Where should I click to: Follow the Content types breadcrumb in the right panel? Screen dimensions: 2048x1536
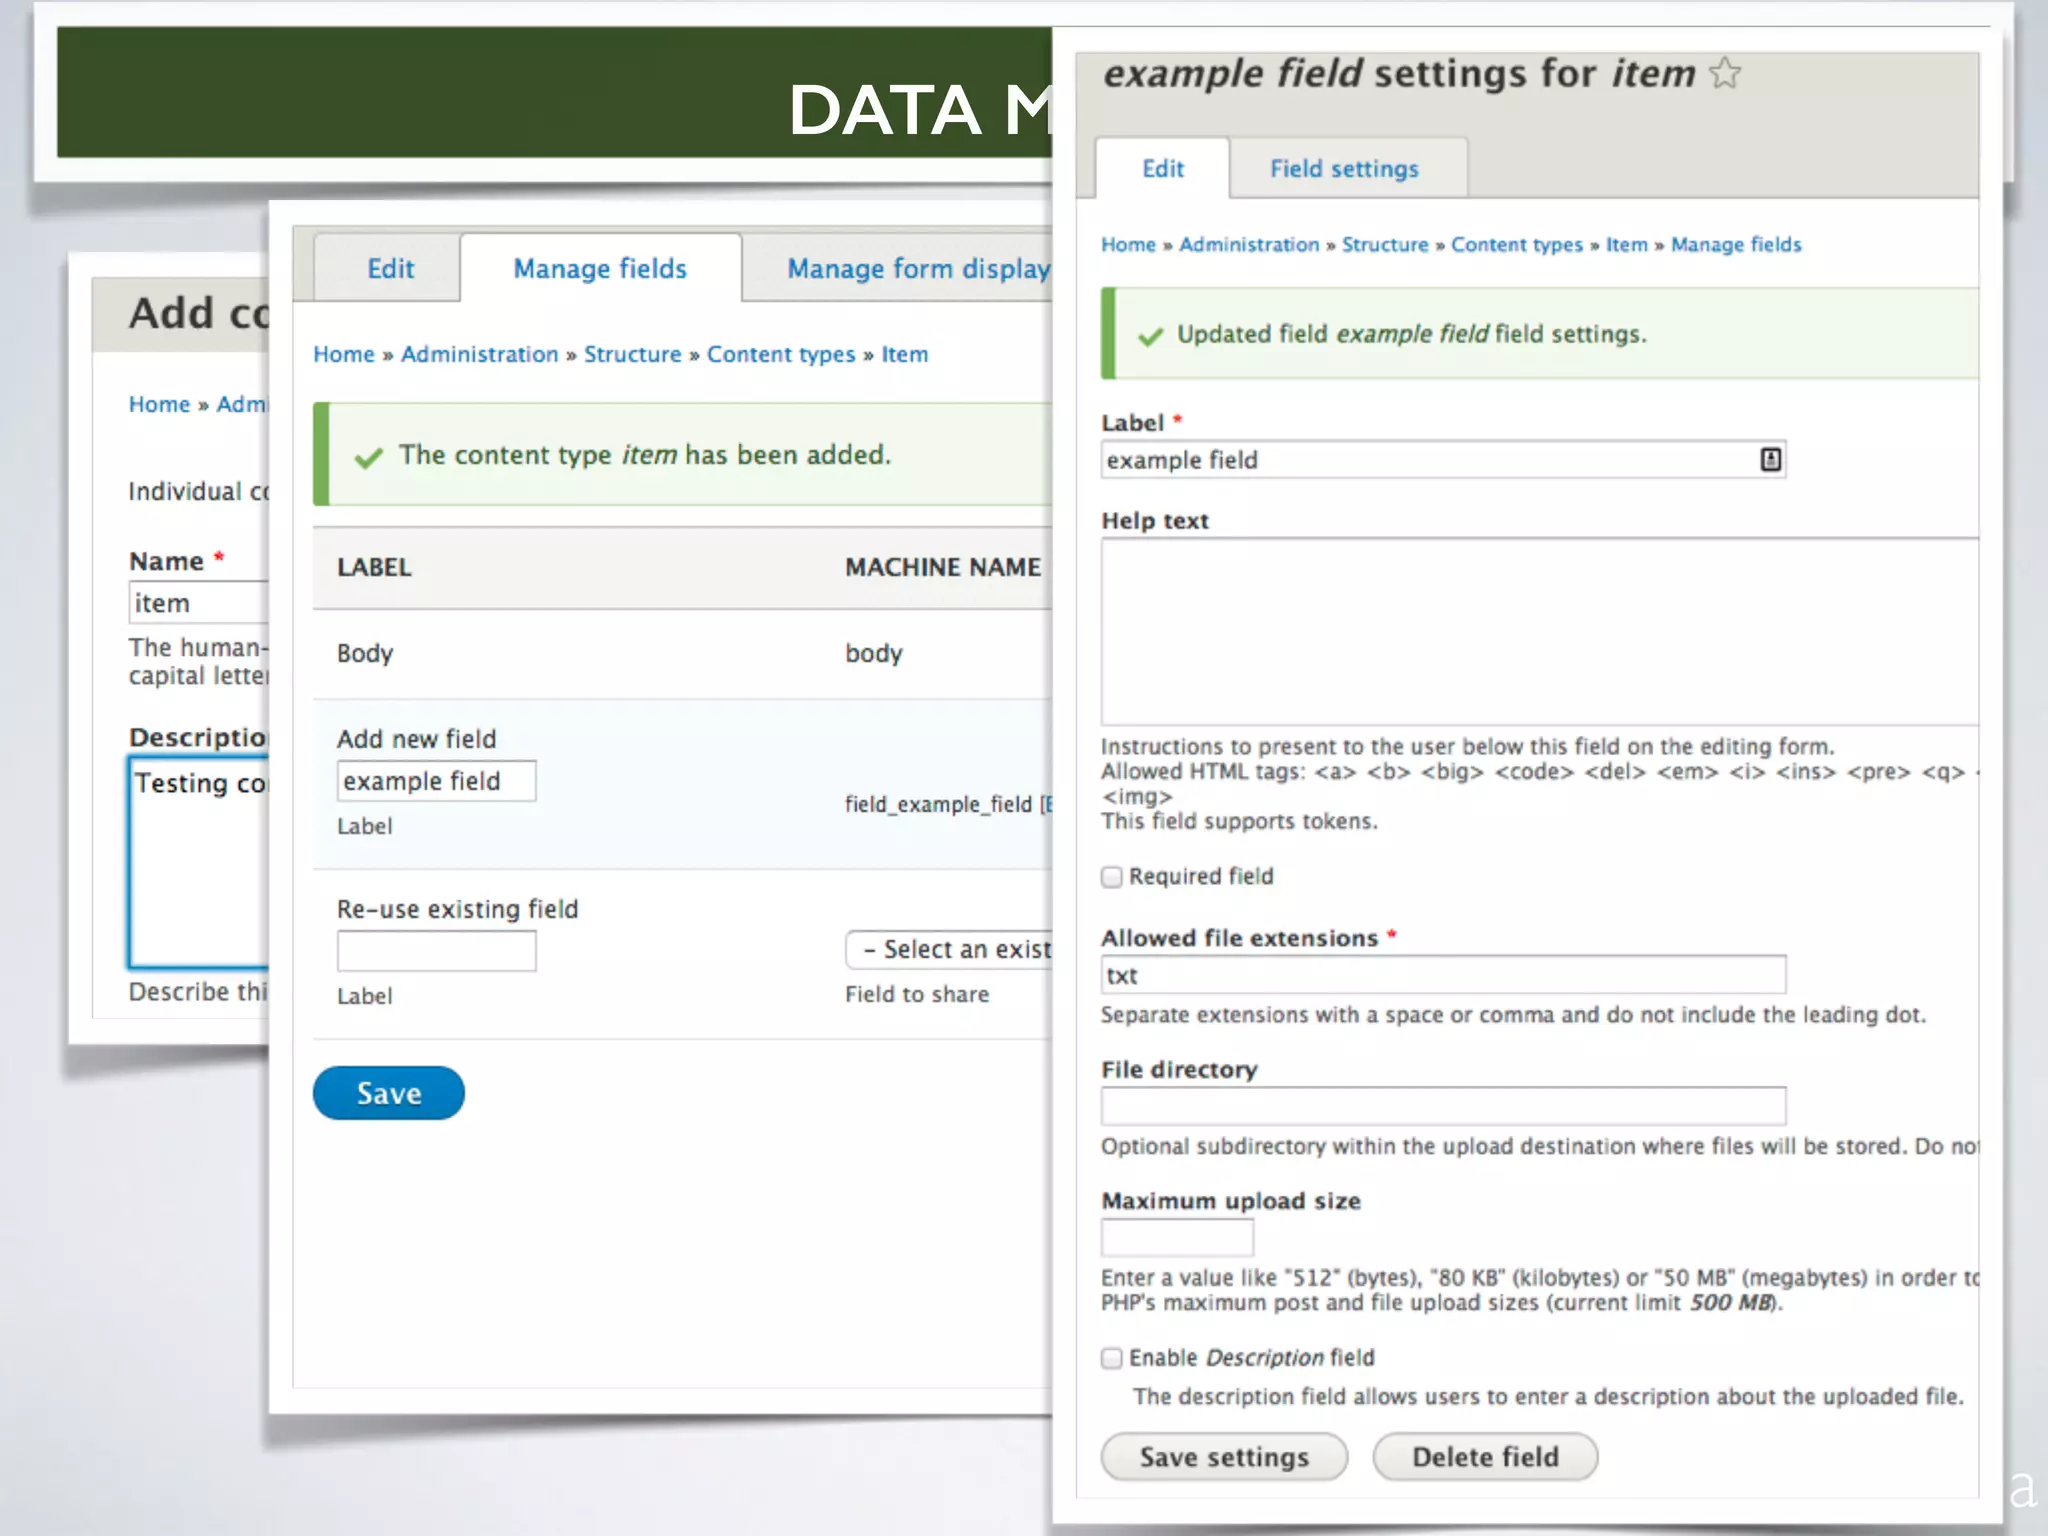coord(1516,245)
